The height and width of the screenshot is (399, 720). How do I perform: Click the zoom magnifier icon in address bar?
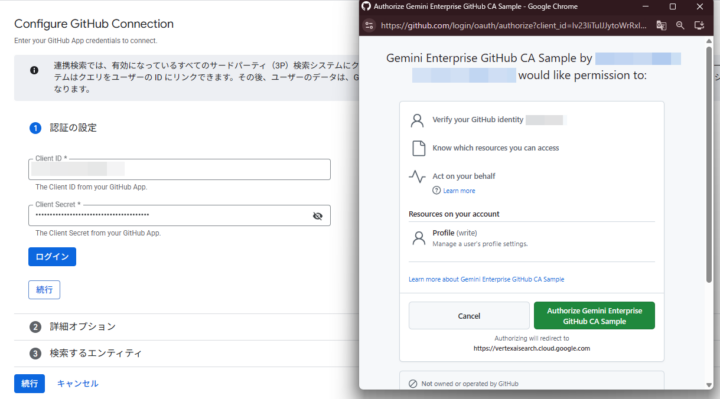[680, 26]
